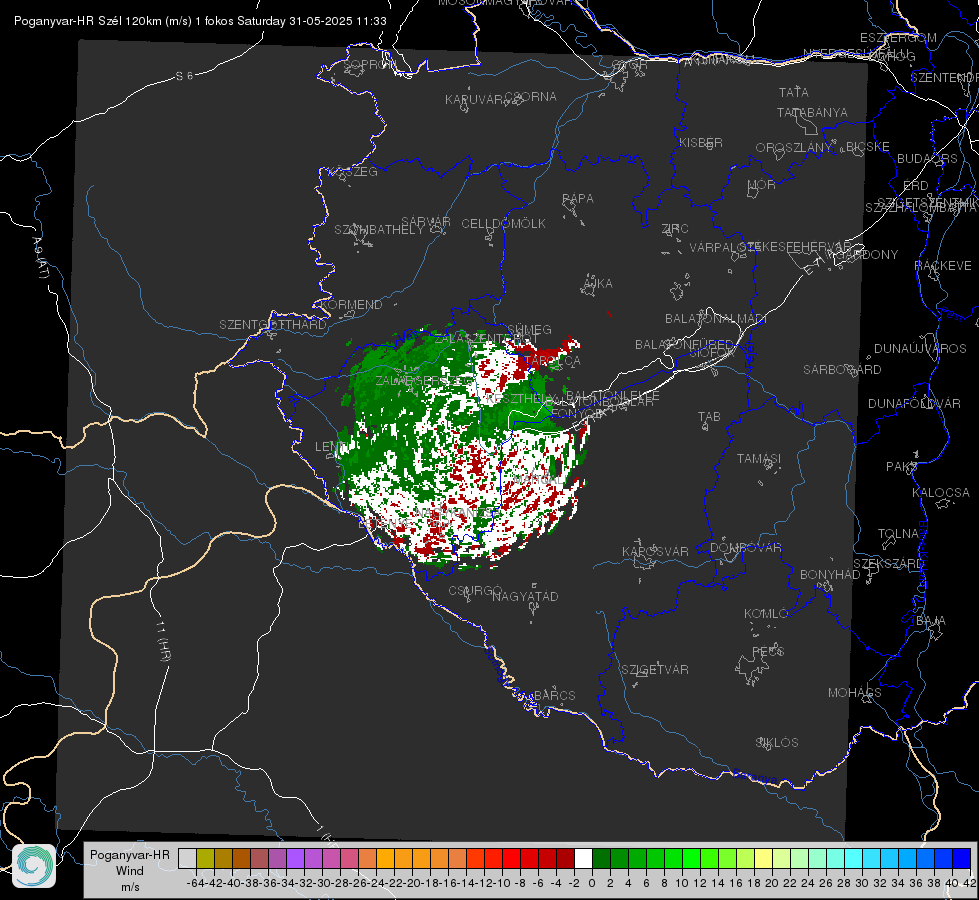Screen dimensions: 979x900
Task: Click the SZENTGOTTHARD town label
Action: coord(273,325)
